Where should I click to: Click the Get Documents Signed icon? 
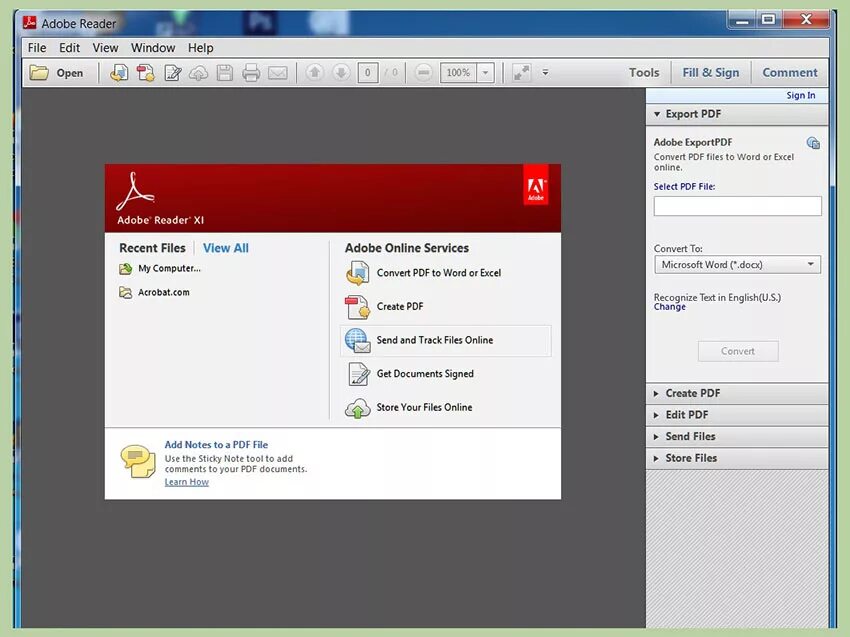coord(358,374)
